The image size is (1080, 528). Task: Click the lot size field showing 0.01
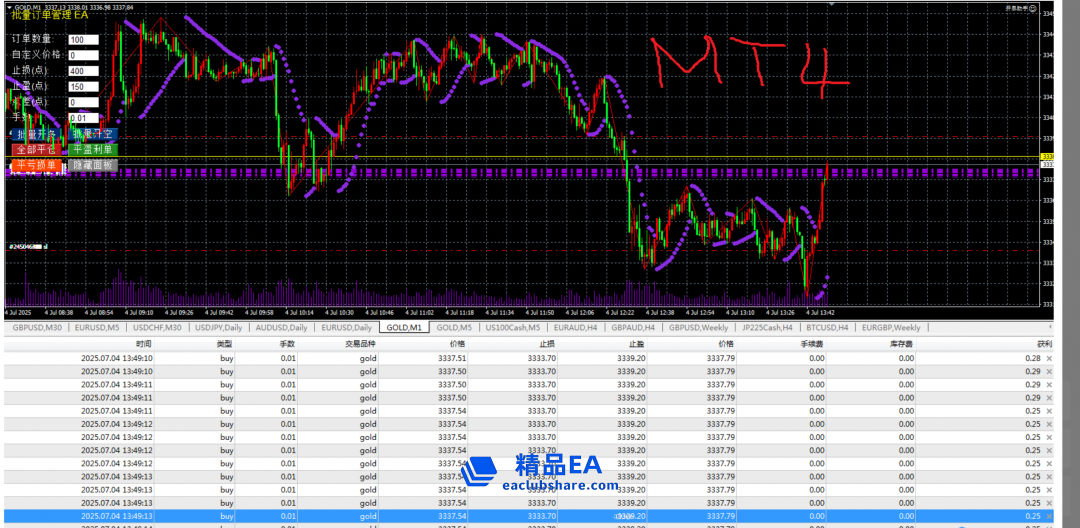point(83,118)
